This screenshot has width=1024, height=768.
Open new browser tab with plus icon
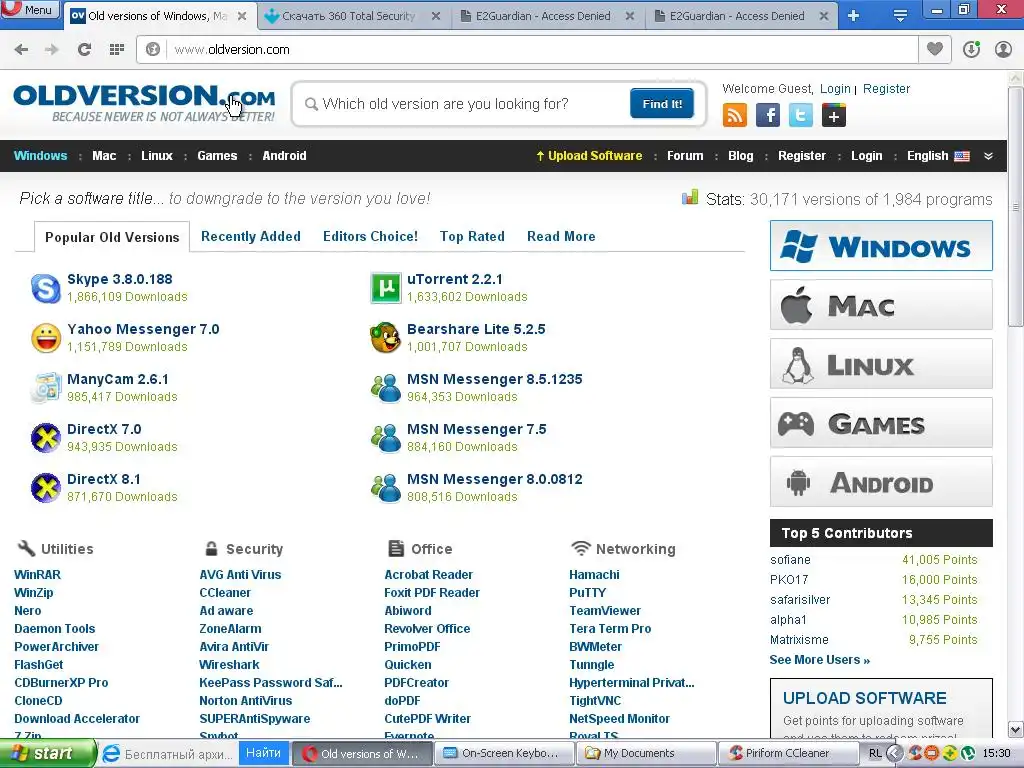[853, 16]
